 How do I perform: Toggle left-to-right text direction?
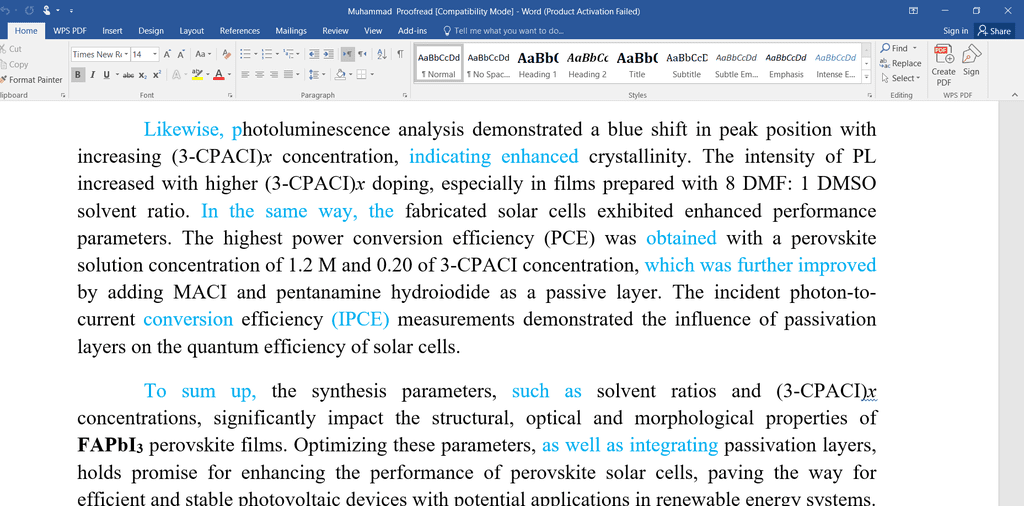click(348, 54)
